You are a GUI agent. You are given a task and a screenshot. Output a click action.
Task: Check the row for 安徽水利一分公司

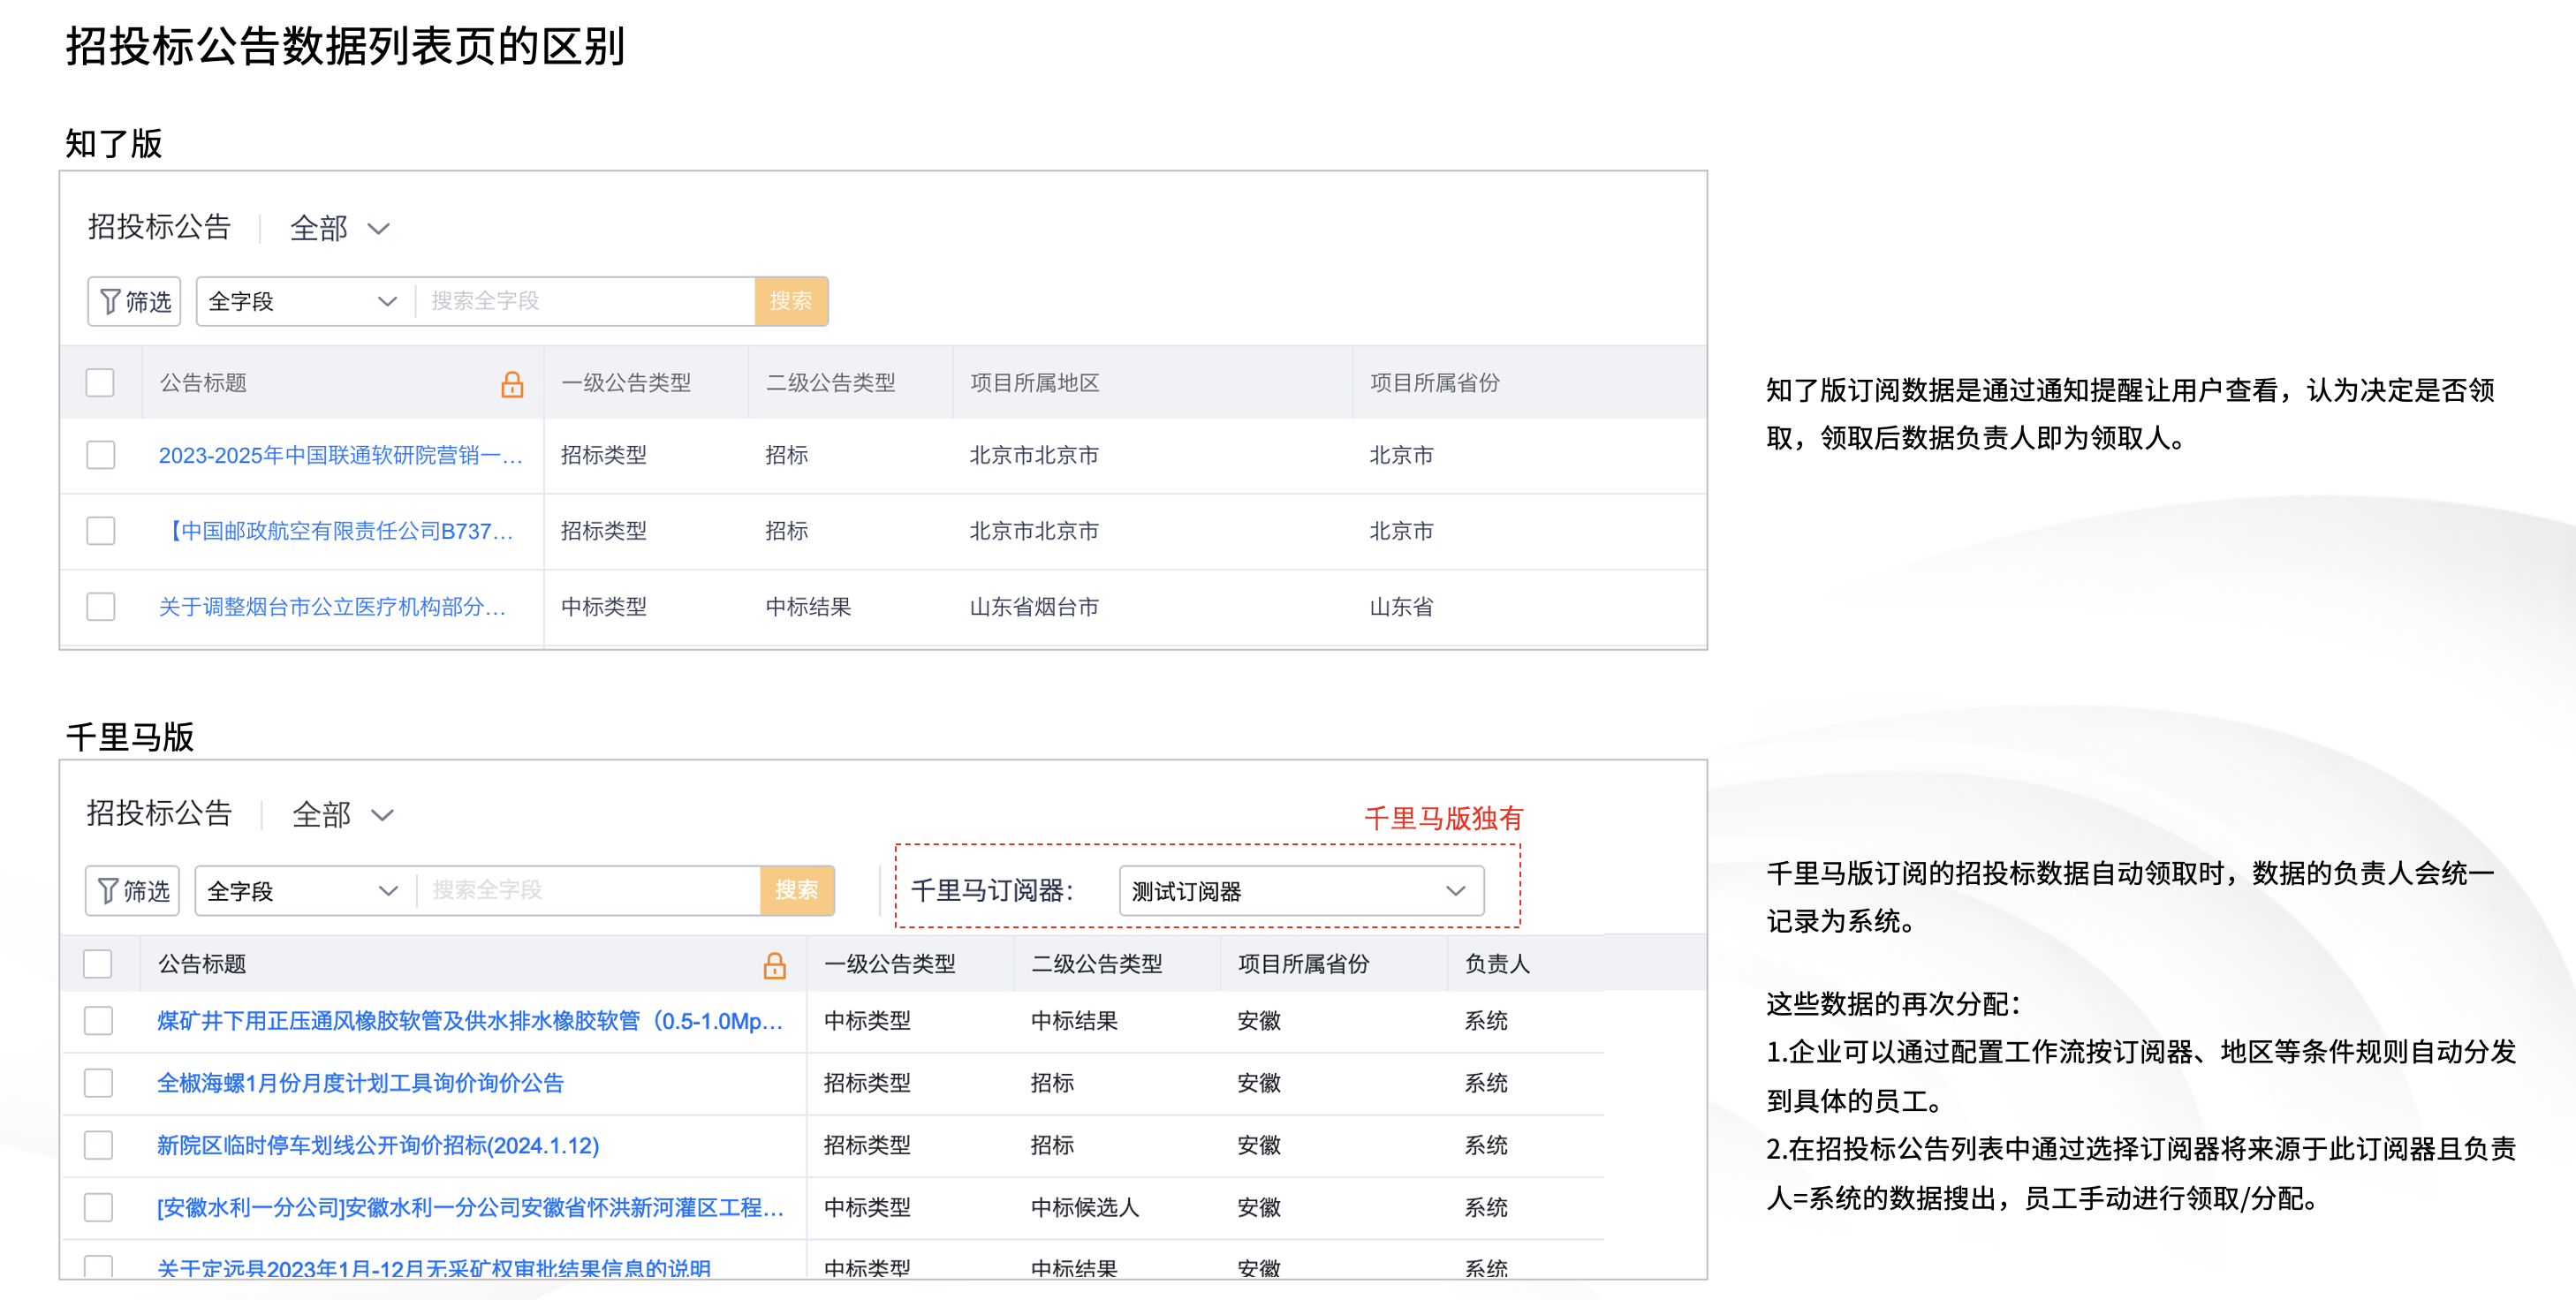point(99,1207)
